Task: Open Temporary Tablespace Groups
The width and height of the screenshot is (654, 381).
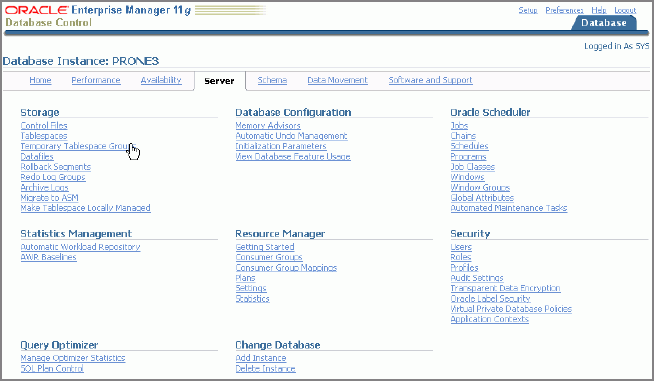Action: coord(78,146)
